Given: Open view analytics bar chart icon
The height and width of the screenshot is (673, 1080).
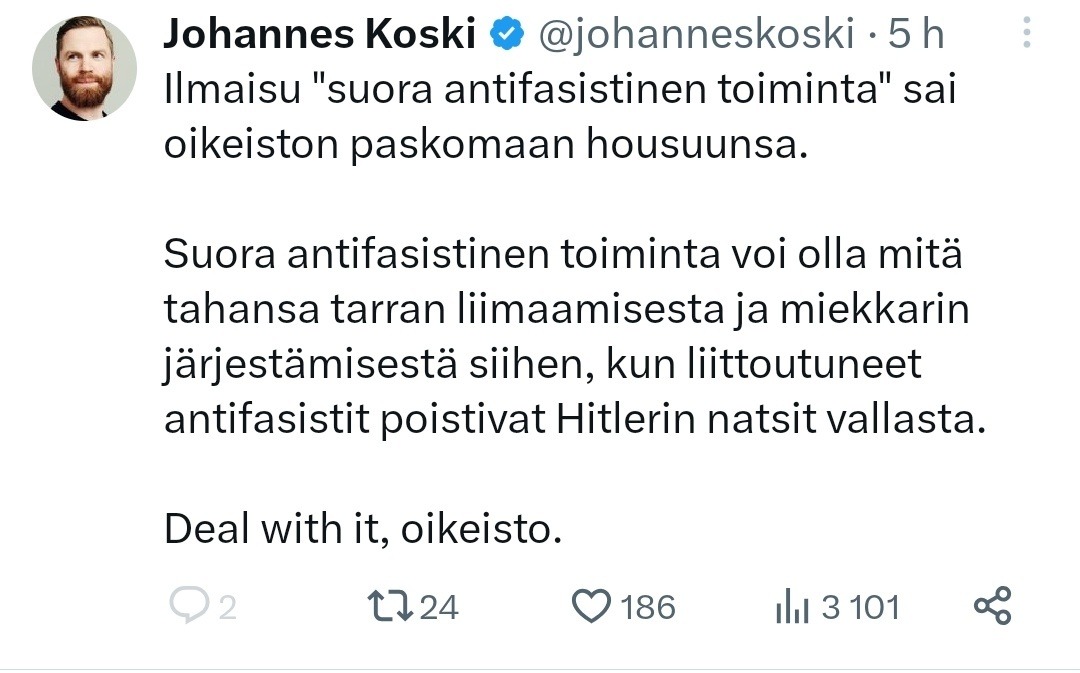Looking at the screenshot, I should coord(792,607).
